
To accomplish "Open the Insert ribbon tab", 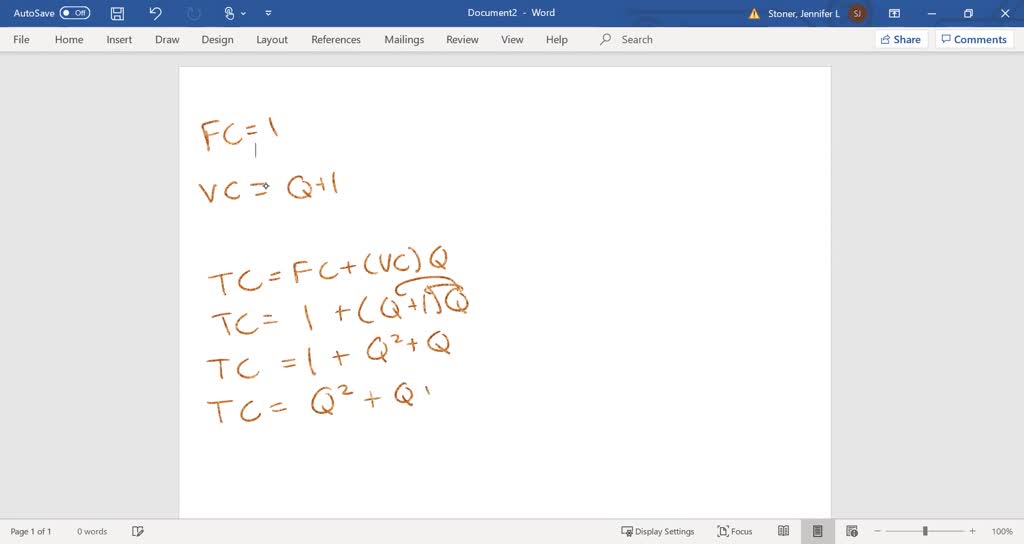I will pyautogui.click(x=120, y=39).
